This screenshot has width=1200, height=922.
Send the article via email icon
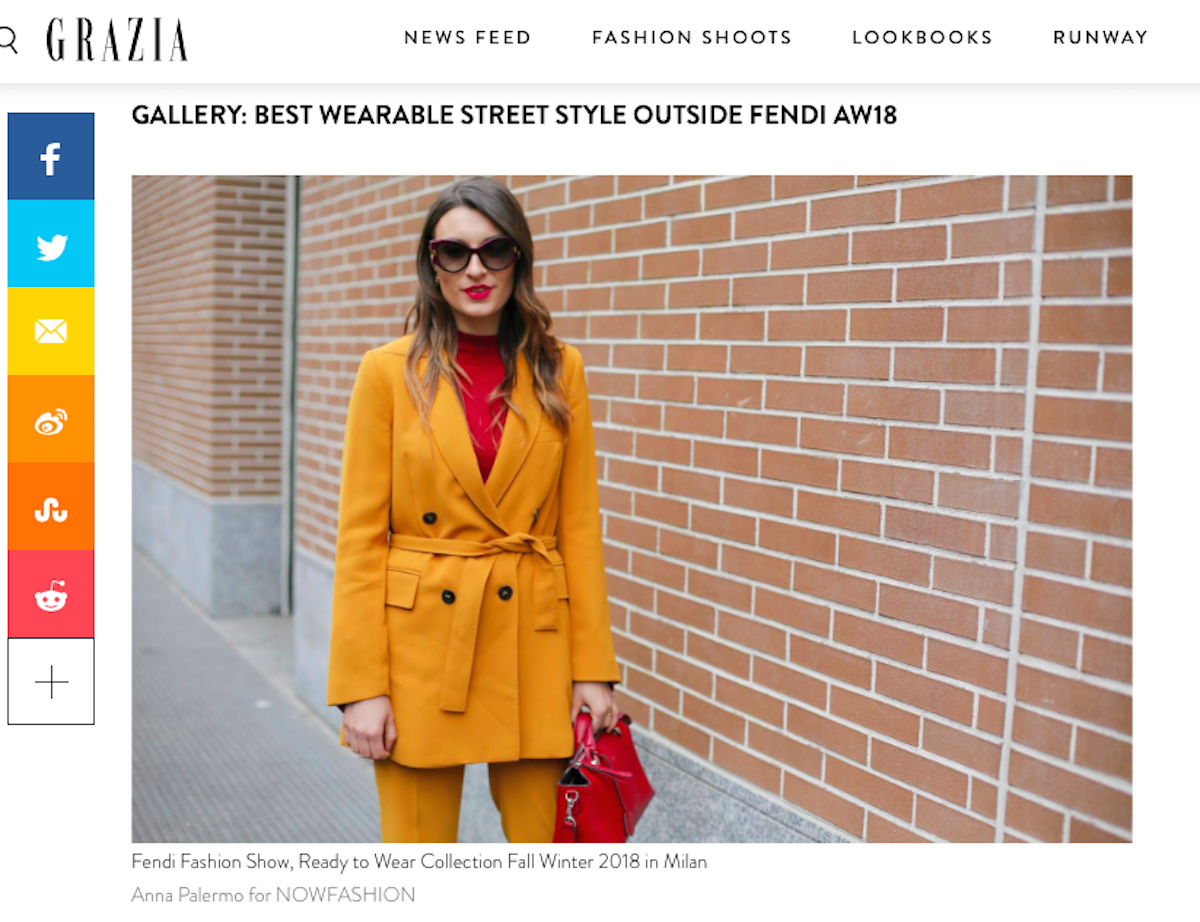pos(51,331)
